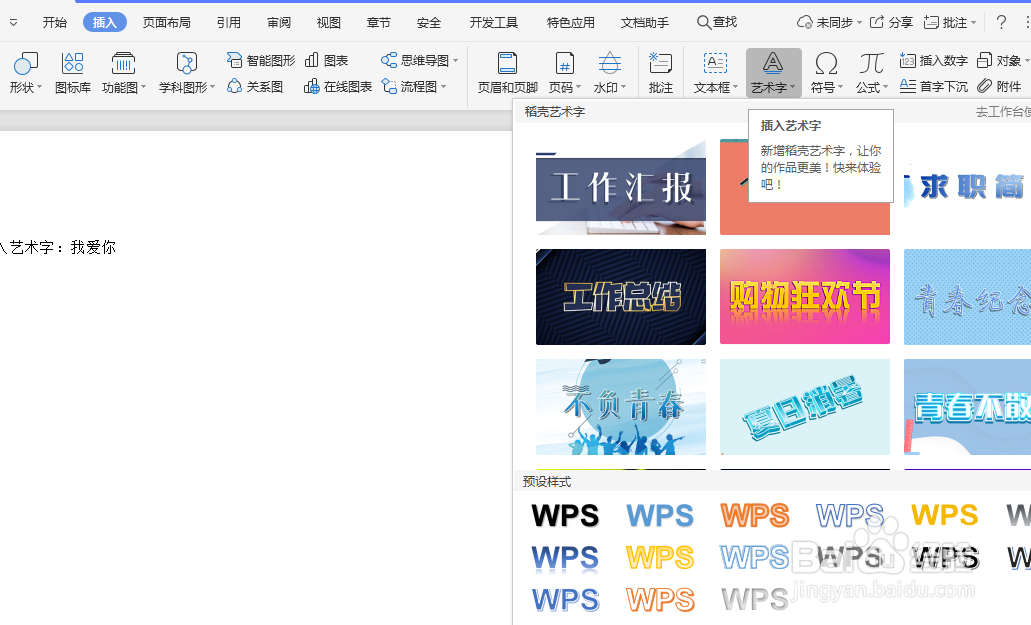Viewport: 1031px width, 625px height.
Task: Select the yellow WPS preset style, first row
Action: click(945, 516)
